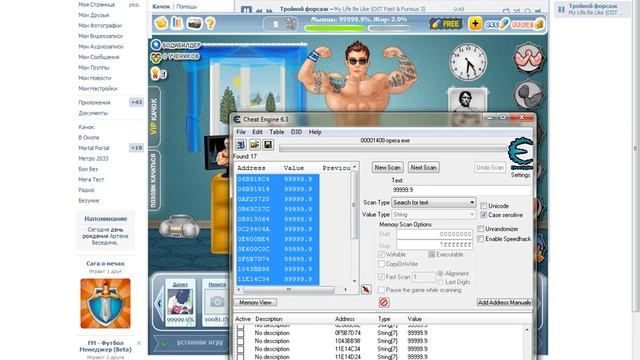Click the medal icon under the students counter
The height and width of the screenshot is (360, 640).
(155, 73)
